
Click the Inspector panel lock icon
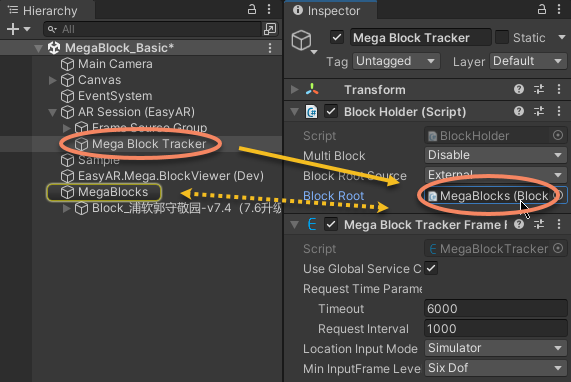coord(542,9)
